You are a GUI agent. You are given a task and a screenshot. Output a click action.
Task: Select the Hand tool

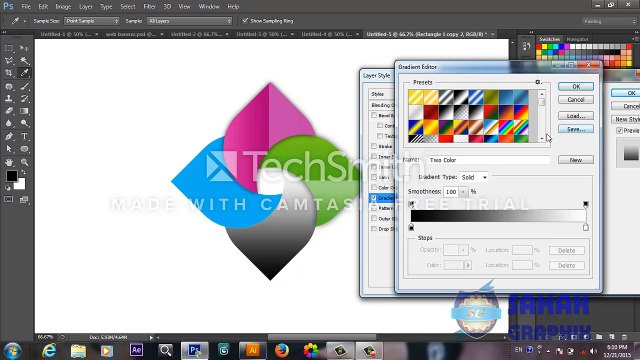(9, 162)
